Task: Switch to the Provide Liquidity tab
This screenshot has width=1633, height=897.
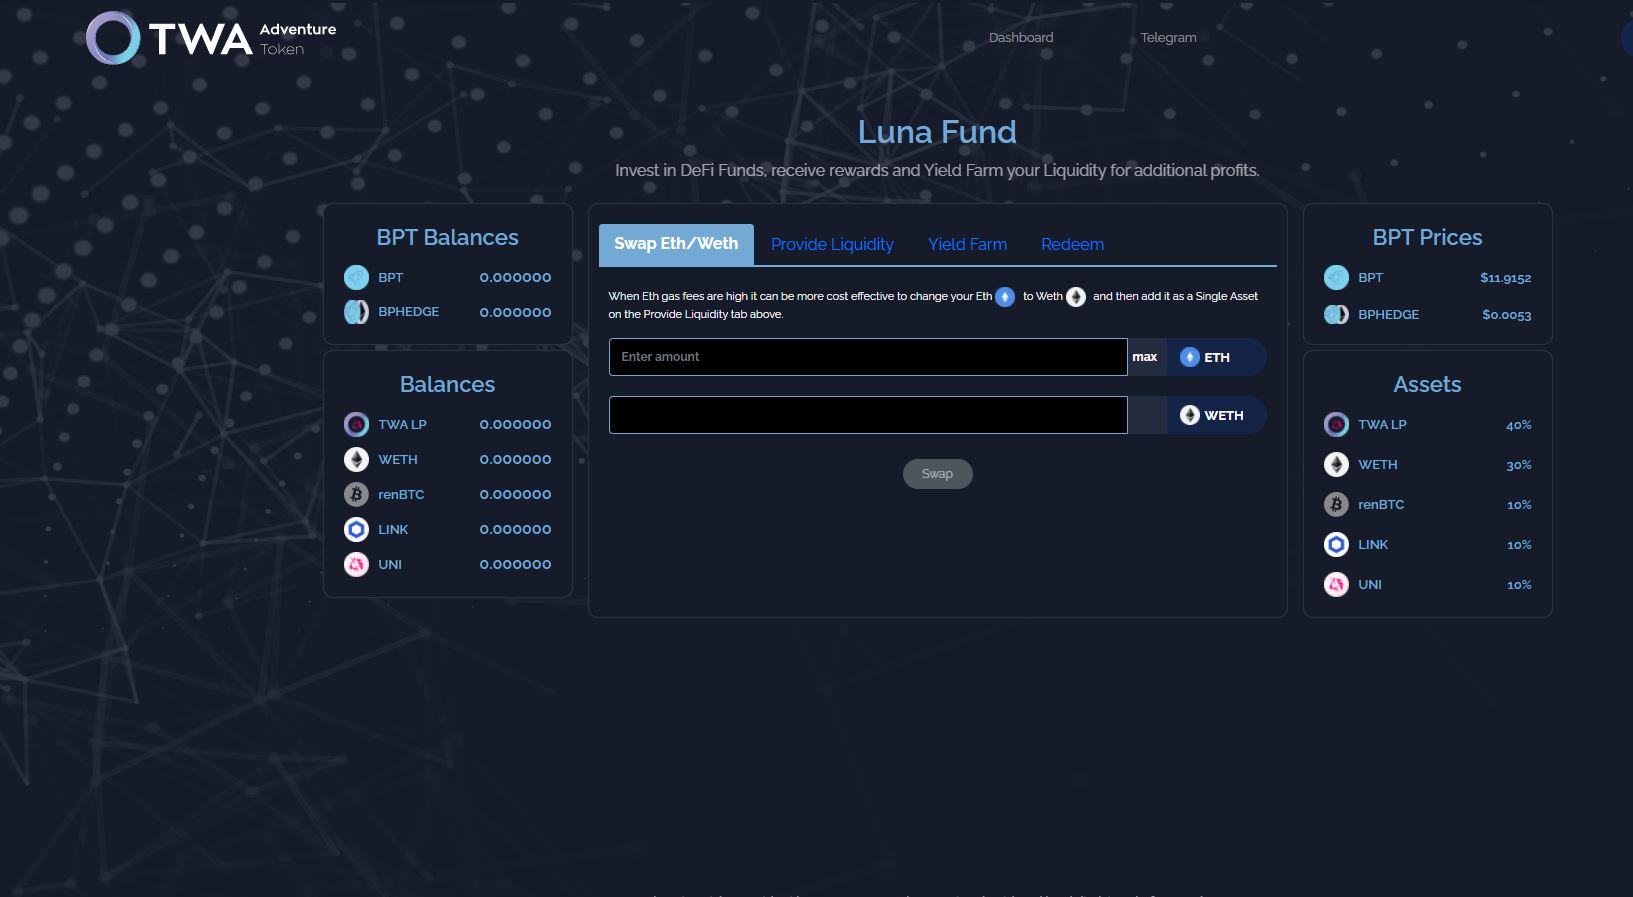Action: click(x=832, y=244)
